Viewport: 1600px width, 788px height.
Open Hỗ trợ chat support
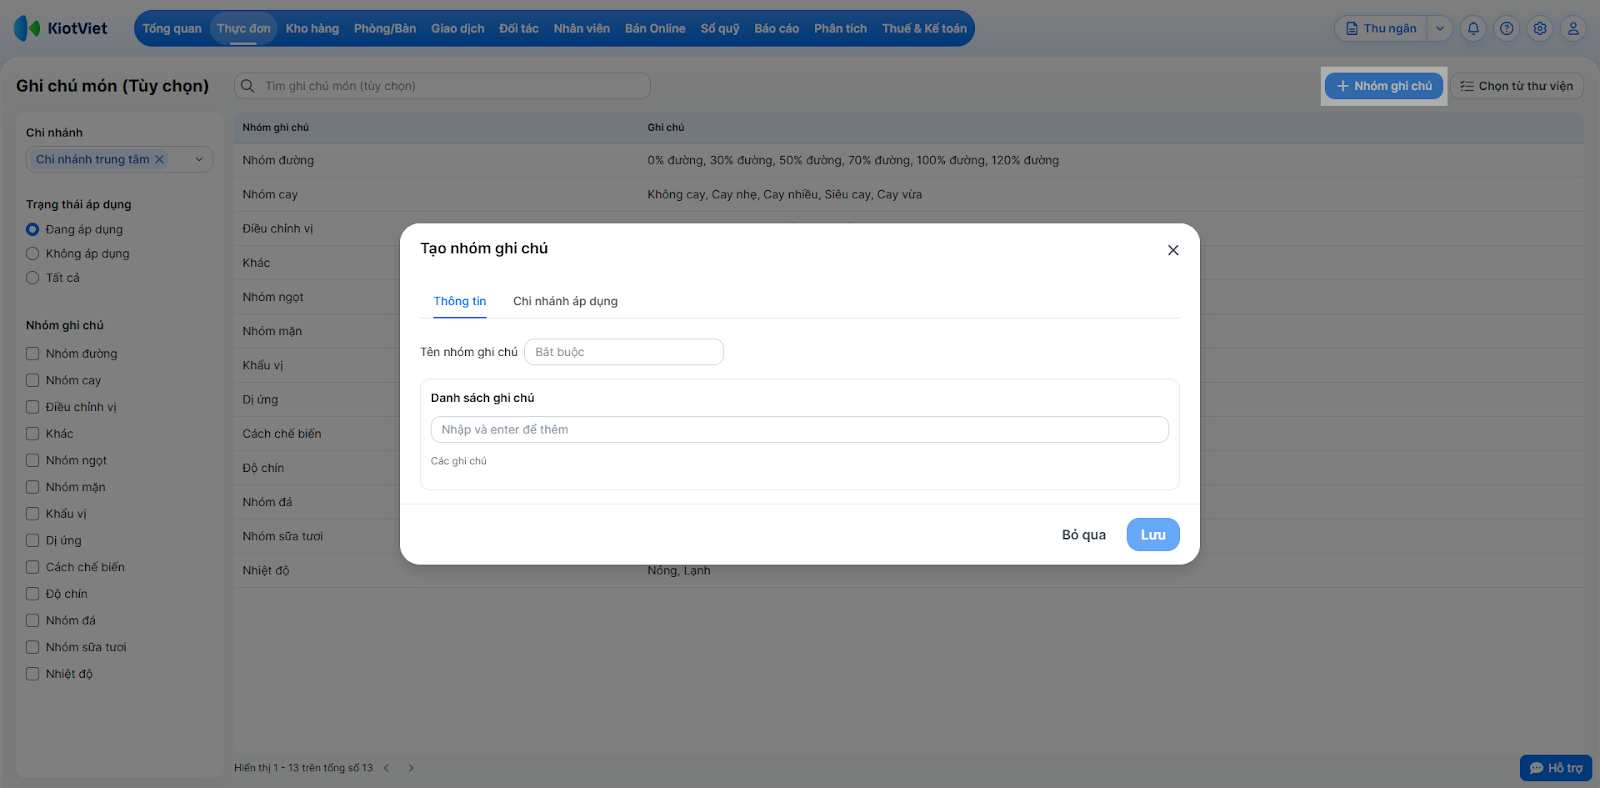[1556, 768]
